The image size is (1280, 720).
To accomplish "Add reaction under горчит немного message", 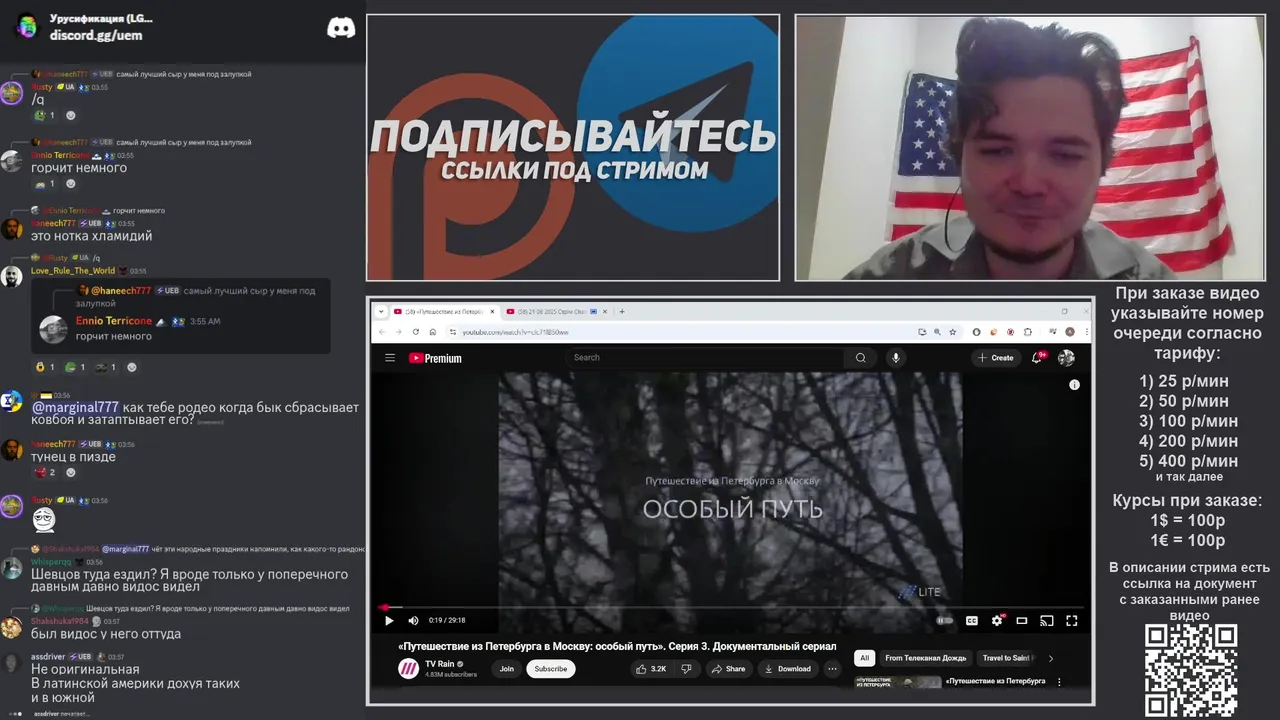I will pyautogui.click(x=70, y=184).
